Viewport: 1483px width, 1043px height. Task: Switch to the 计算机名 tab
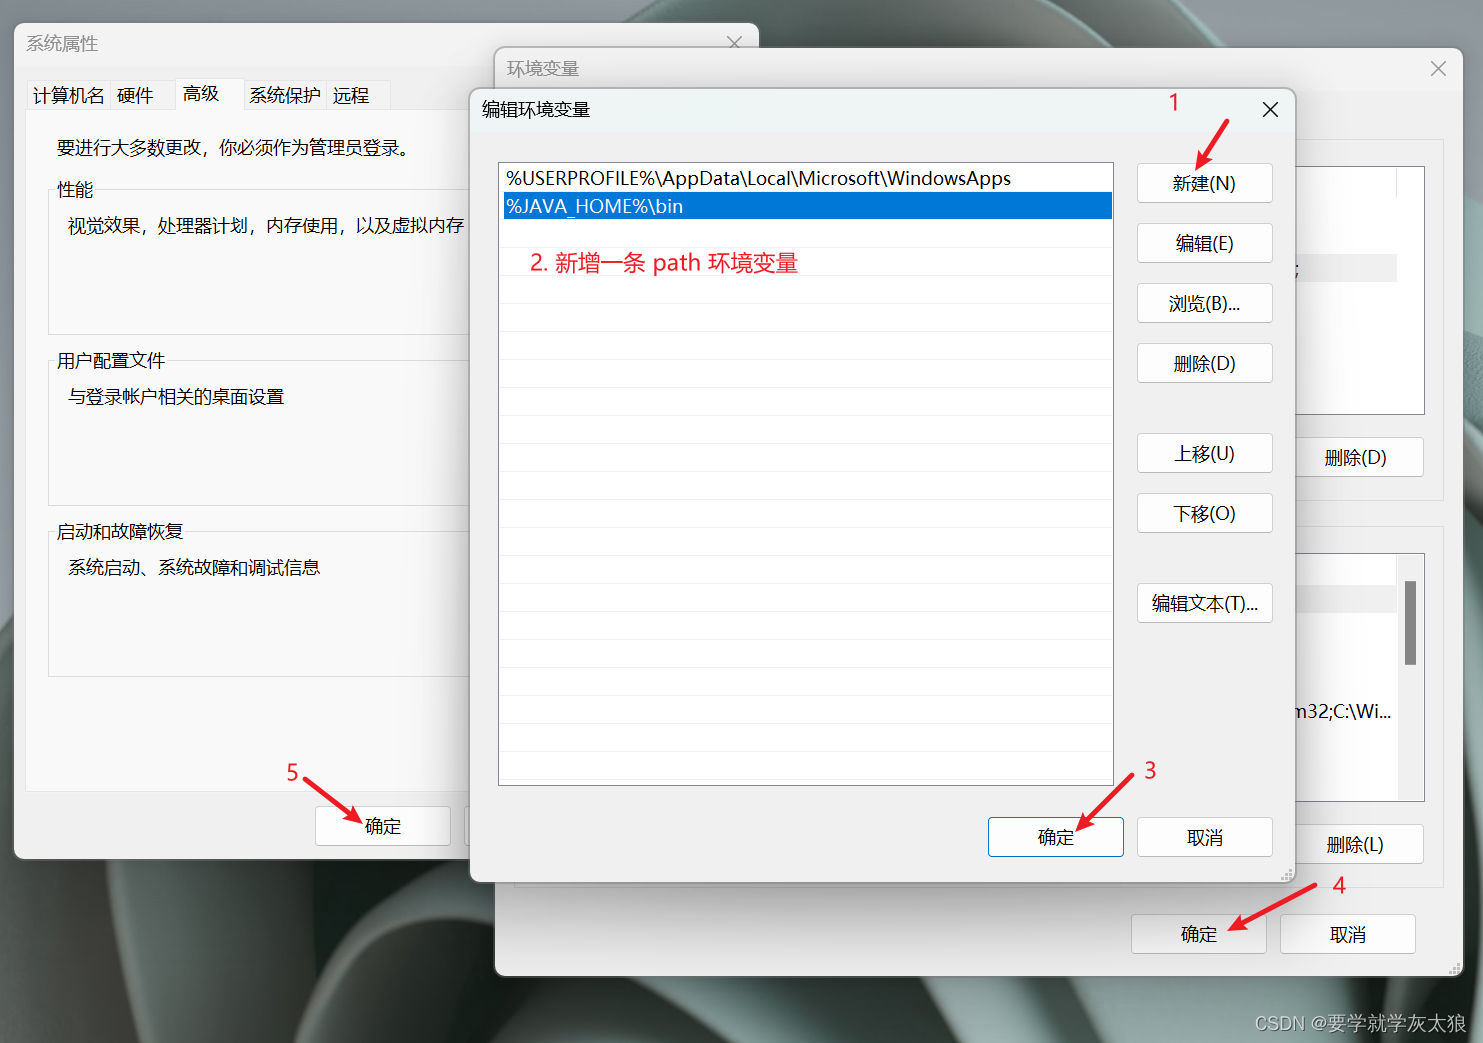[68, 95]
